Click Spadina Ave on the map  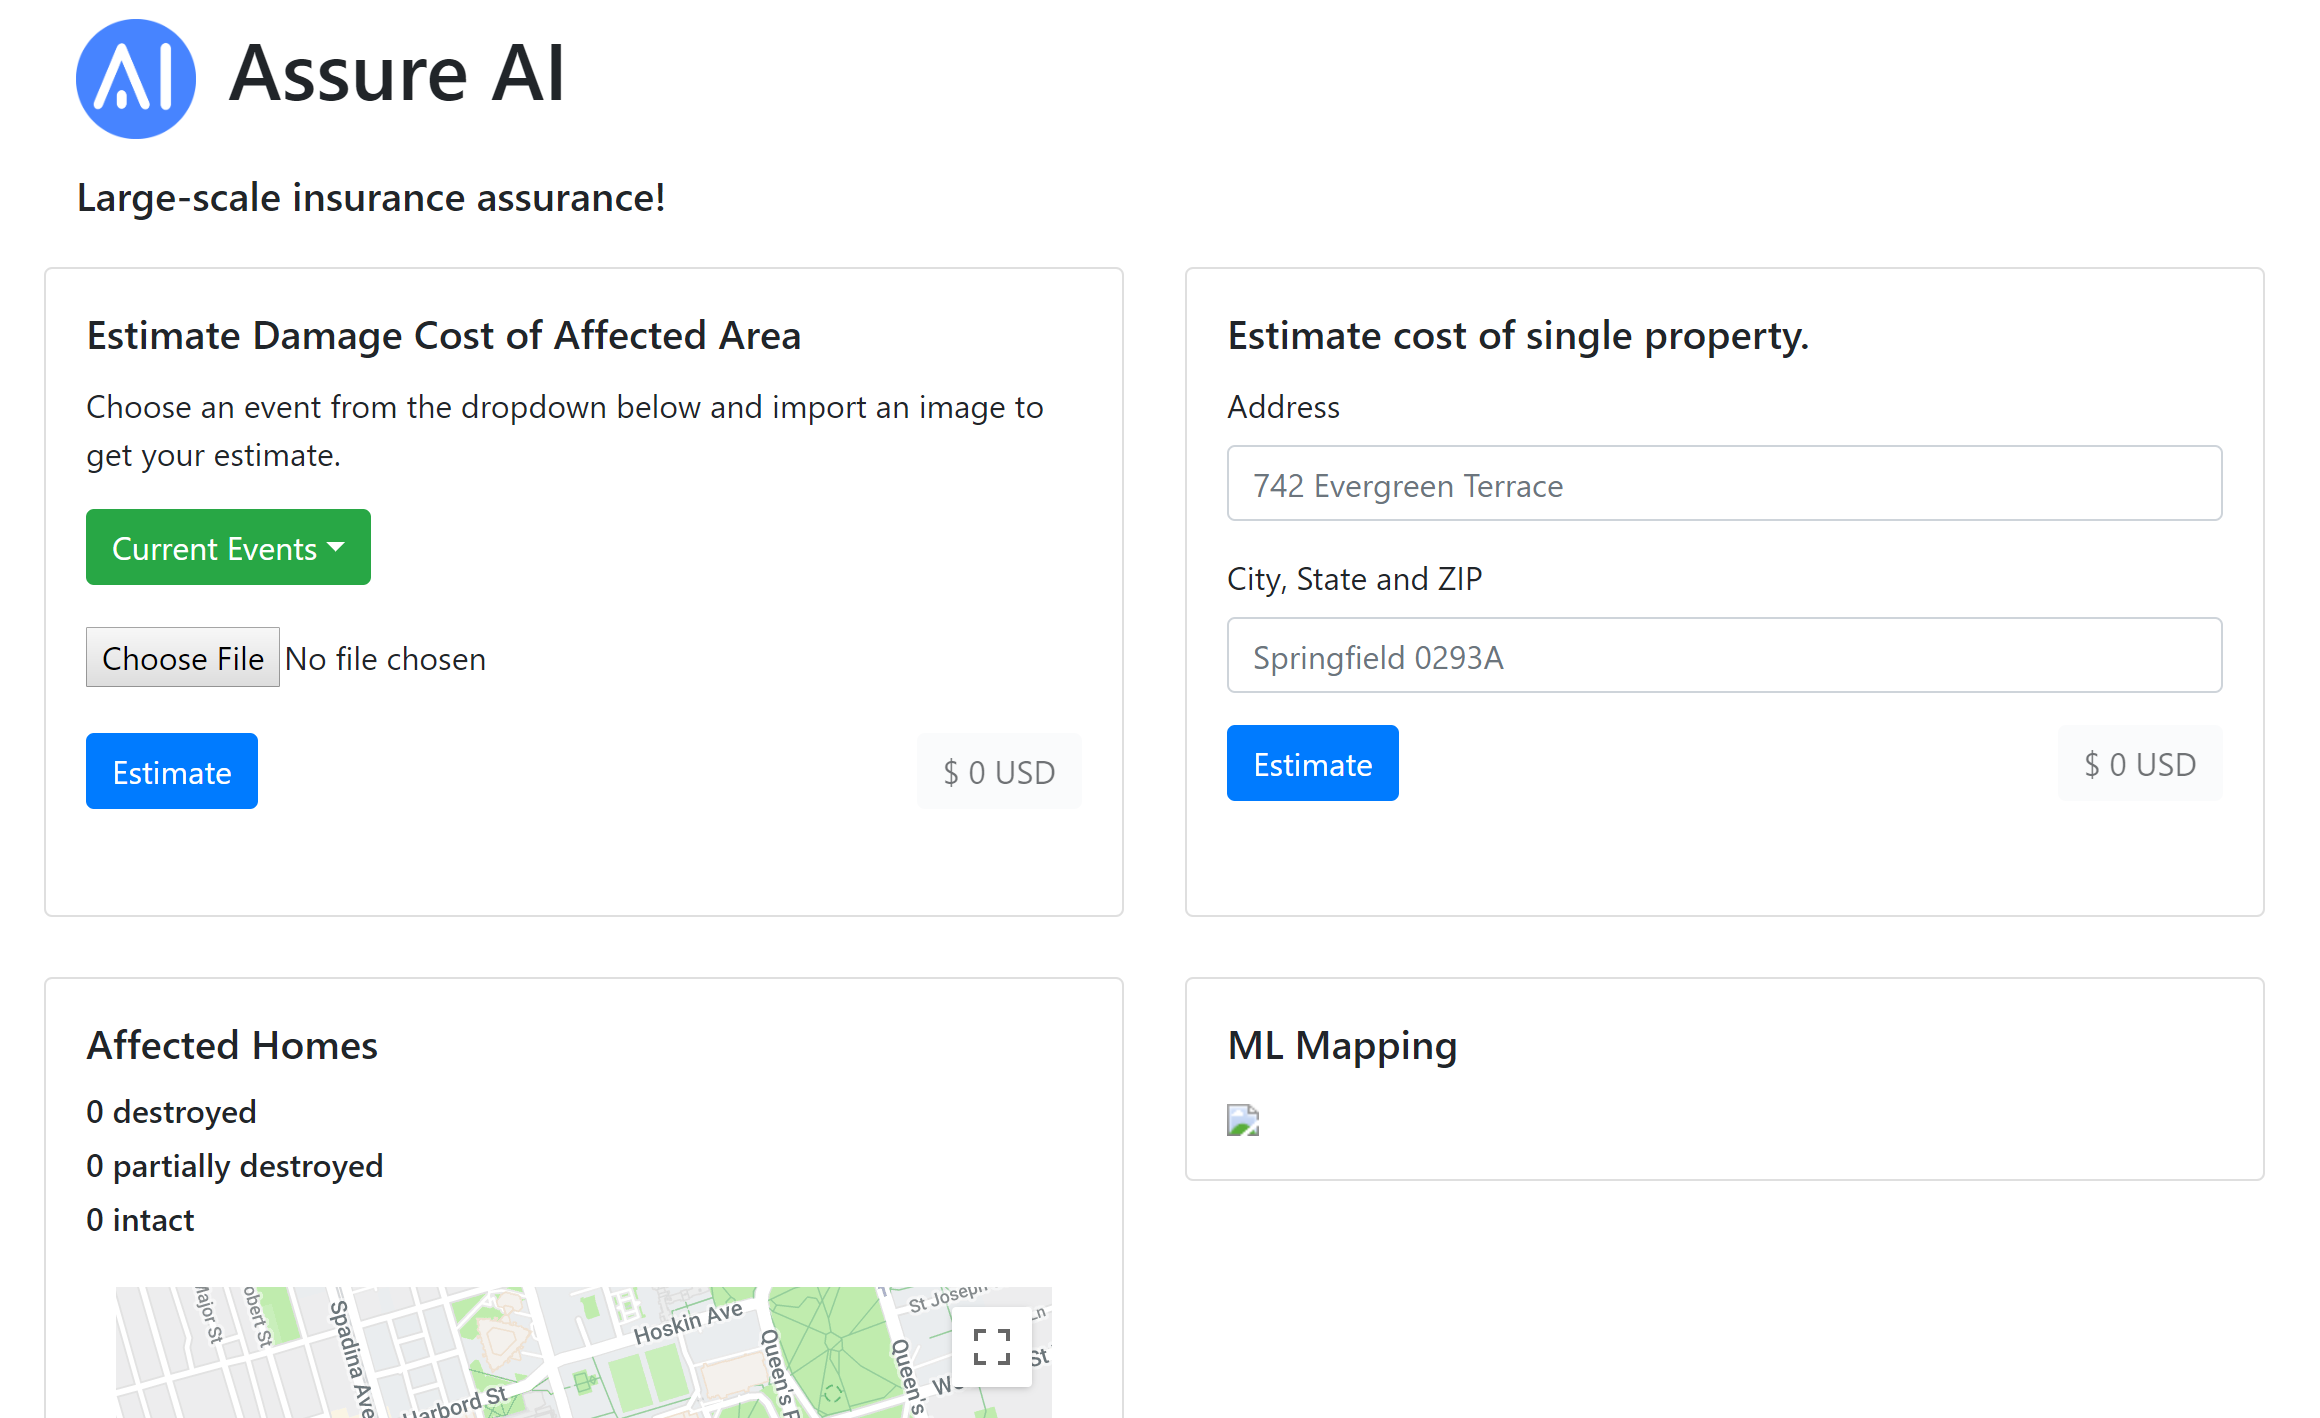click(351, 1358)
